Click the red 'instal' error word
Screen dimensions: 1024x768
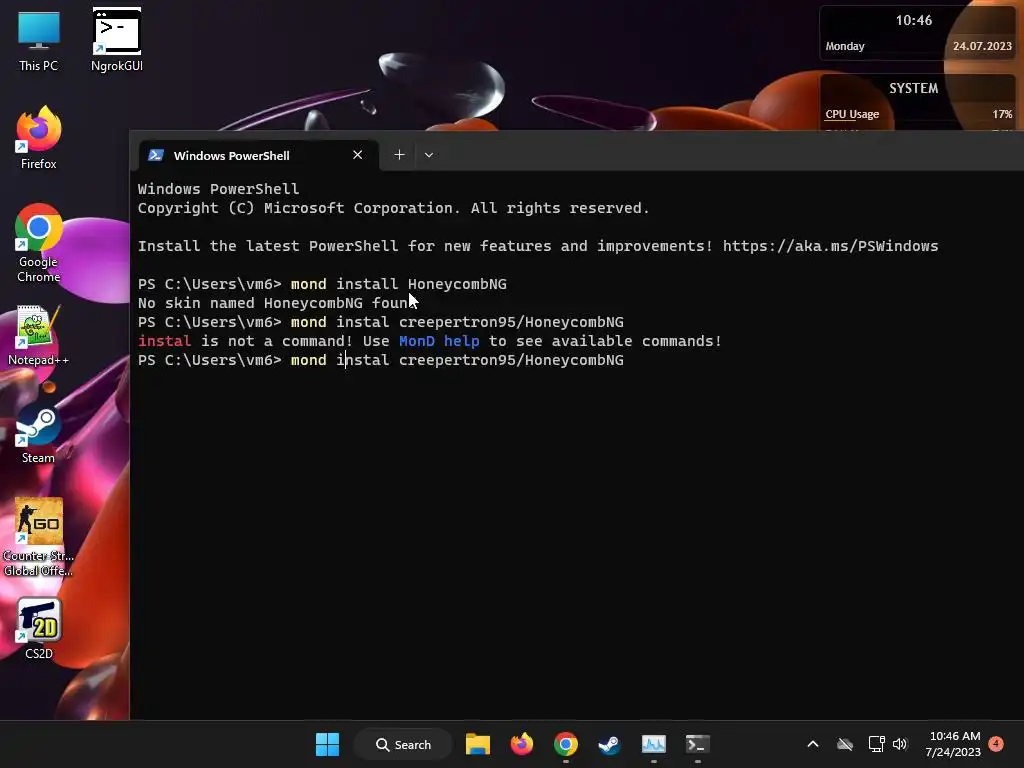coord(165,341)
